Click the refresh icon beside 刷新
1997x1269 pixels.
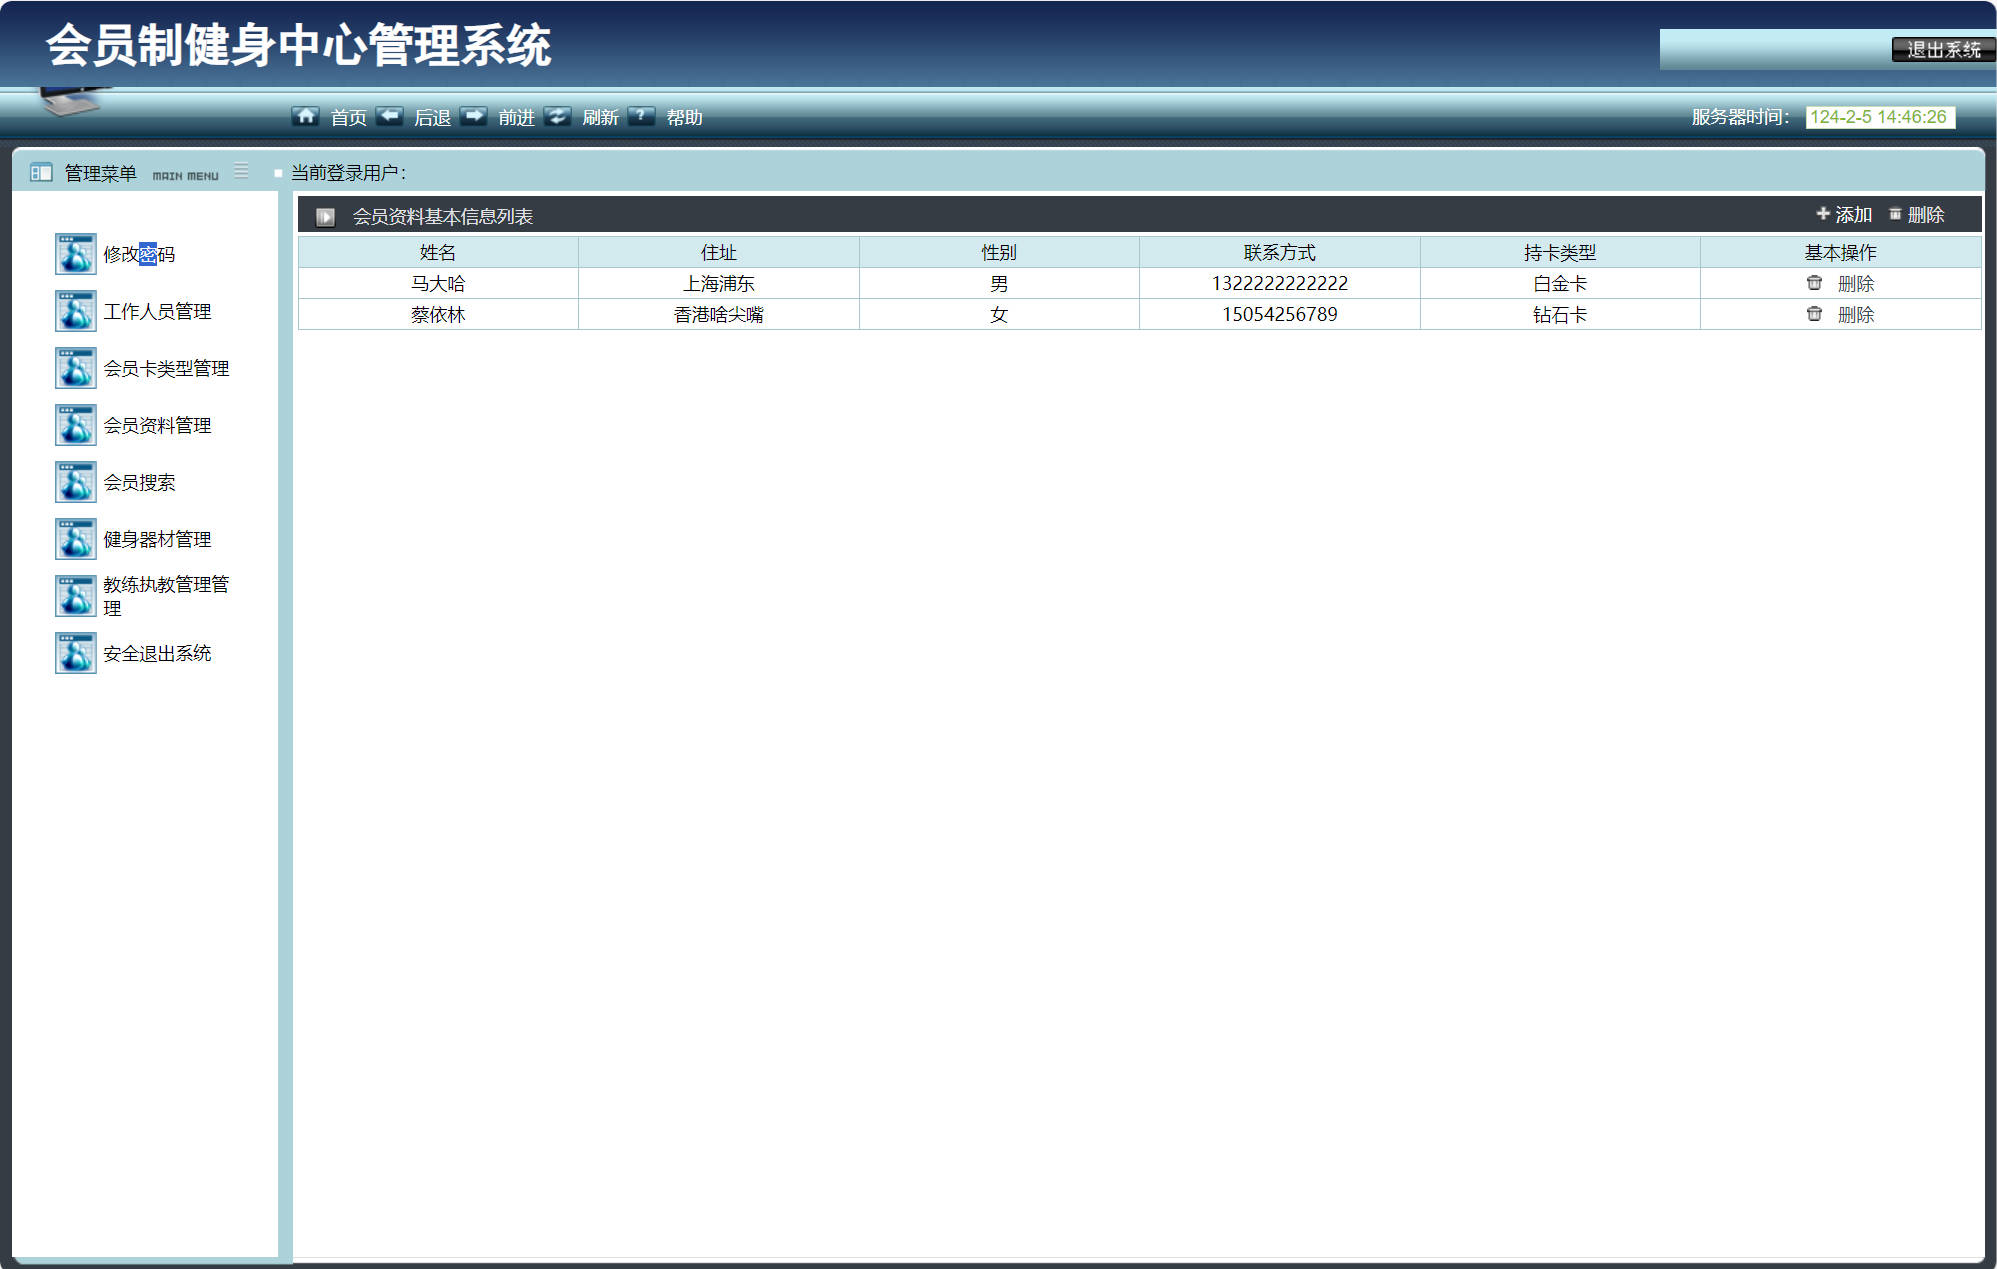(x=558, y=116)
